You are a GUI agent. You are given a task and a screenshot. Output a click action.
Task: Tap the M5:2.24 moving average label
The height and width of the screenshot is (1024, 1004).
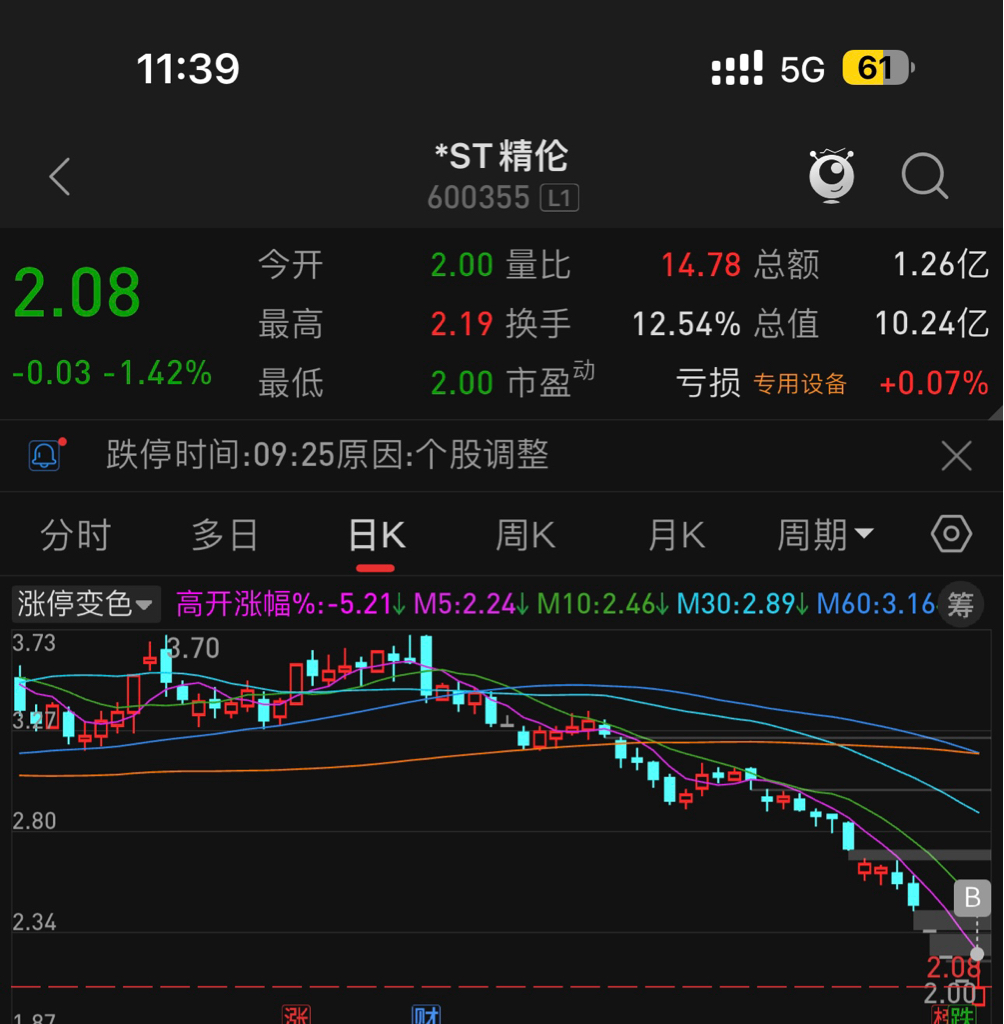(x=471, y=604)
